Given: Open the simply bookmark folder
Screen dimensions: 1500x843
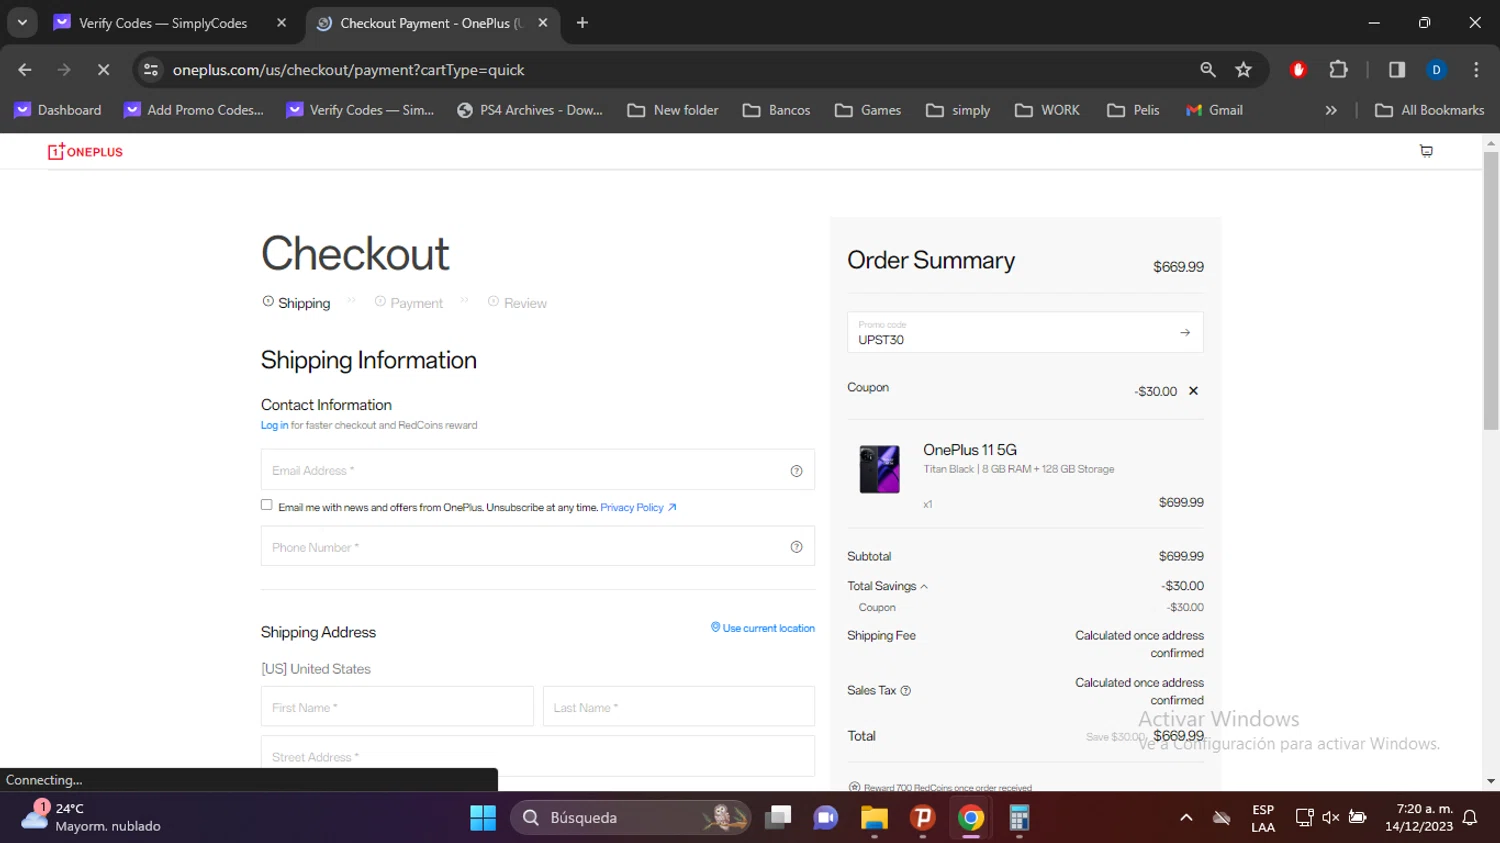Looking at the screenshot, I should pos(958,110).
